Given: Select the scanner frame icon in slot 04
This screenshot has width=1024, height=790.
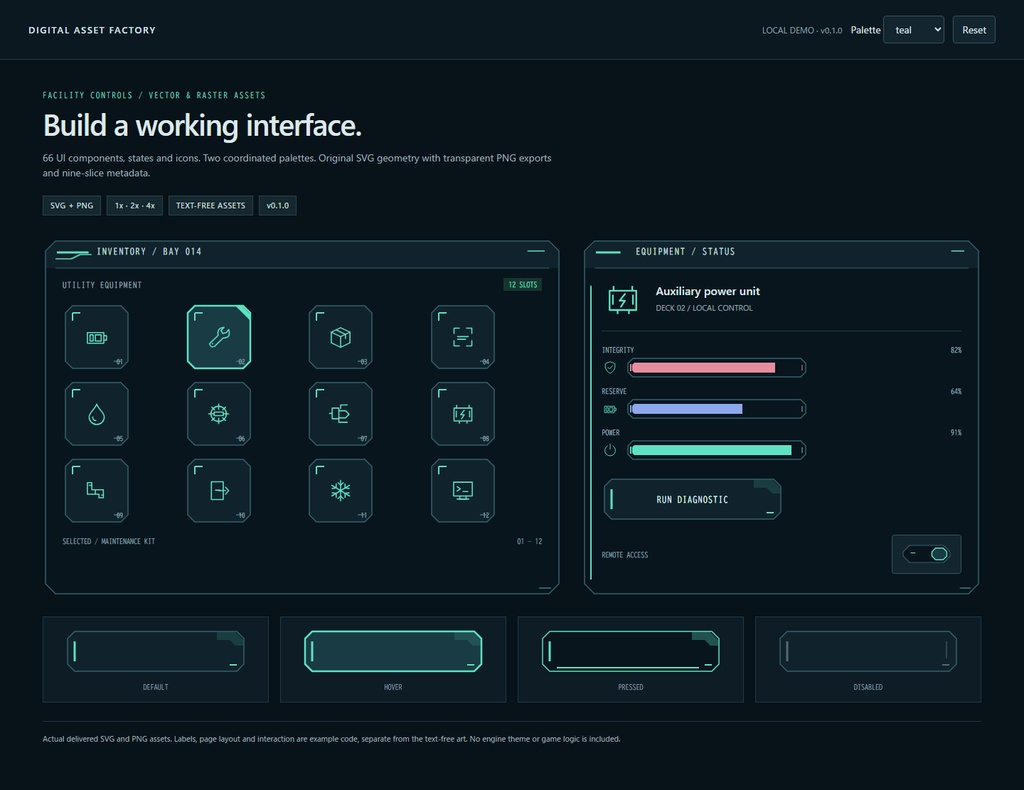Looking at the screenshot, I should (x=462, y=337).
